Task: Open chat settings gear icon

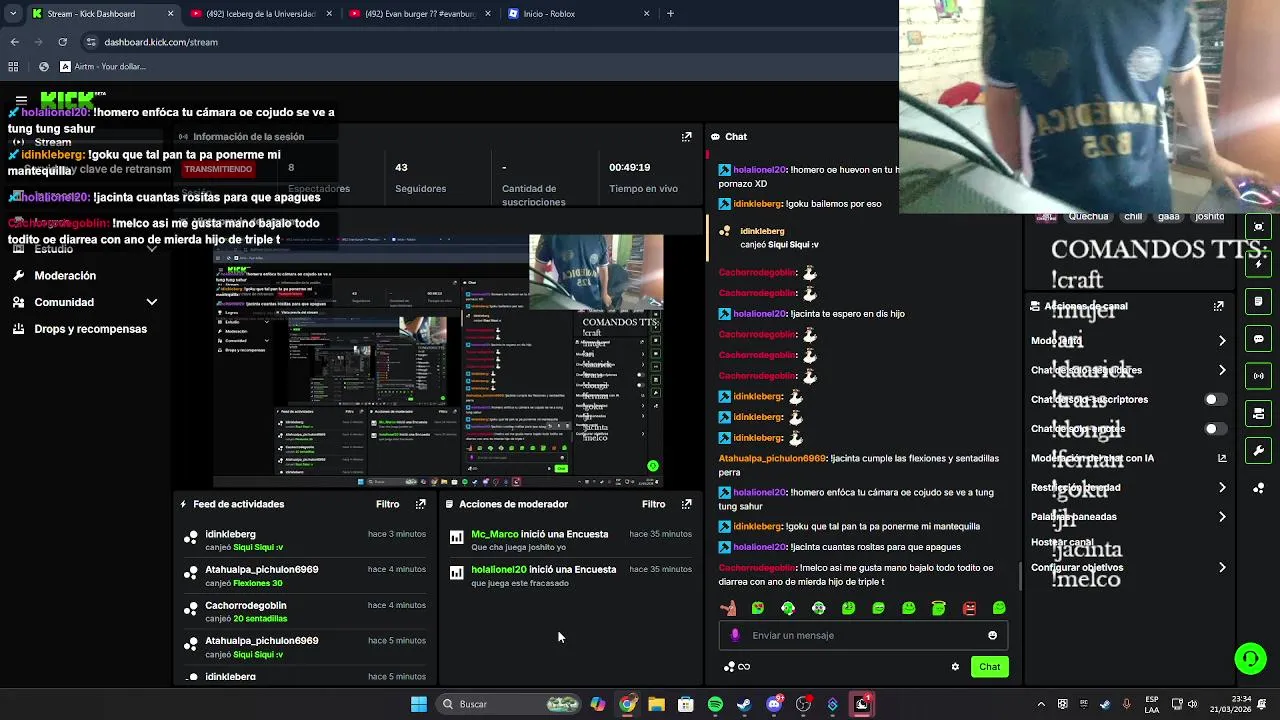Action: click(955, 667)
